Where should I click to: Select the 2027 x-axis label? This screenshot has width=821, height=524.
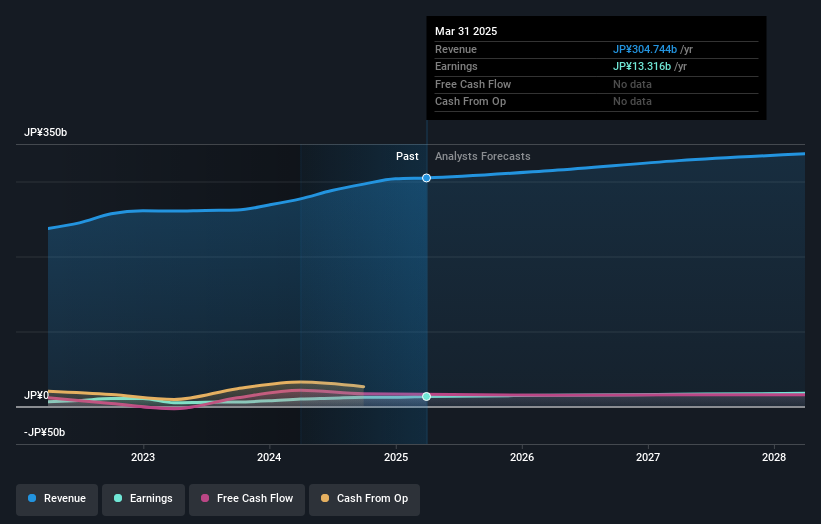pos(648,458)
